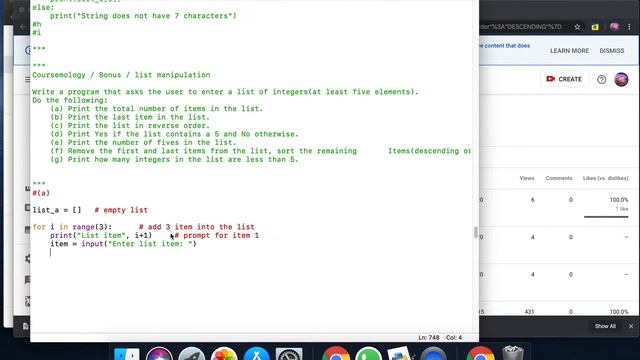Click the Chrome address bar URL
Image resolution: width=640 pixels, height=360 pixels.
coord(521,27)
